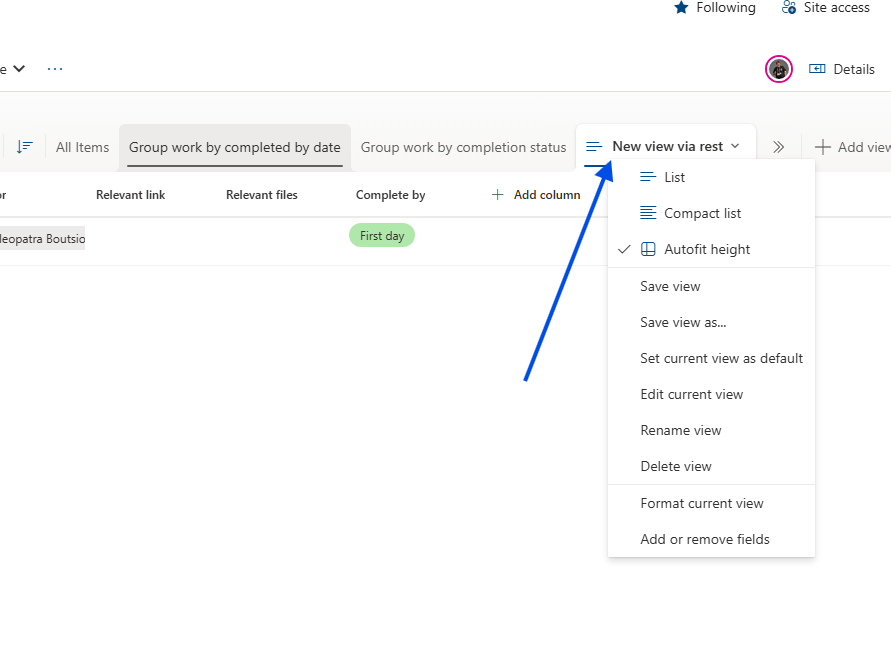
Task: Click the Following star icon
Action: (x=681, y=8)
